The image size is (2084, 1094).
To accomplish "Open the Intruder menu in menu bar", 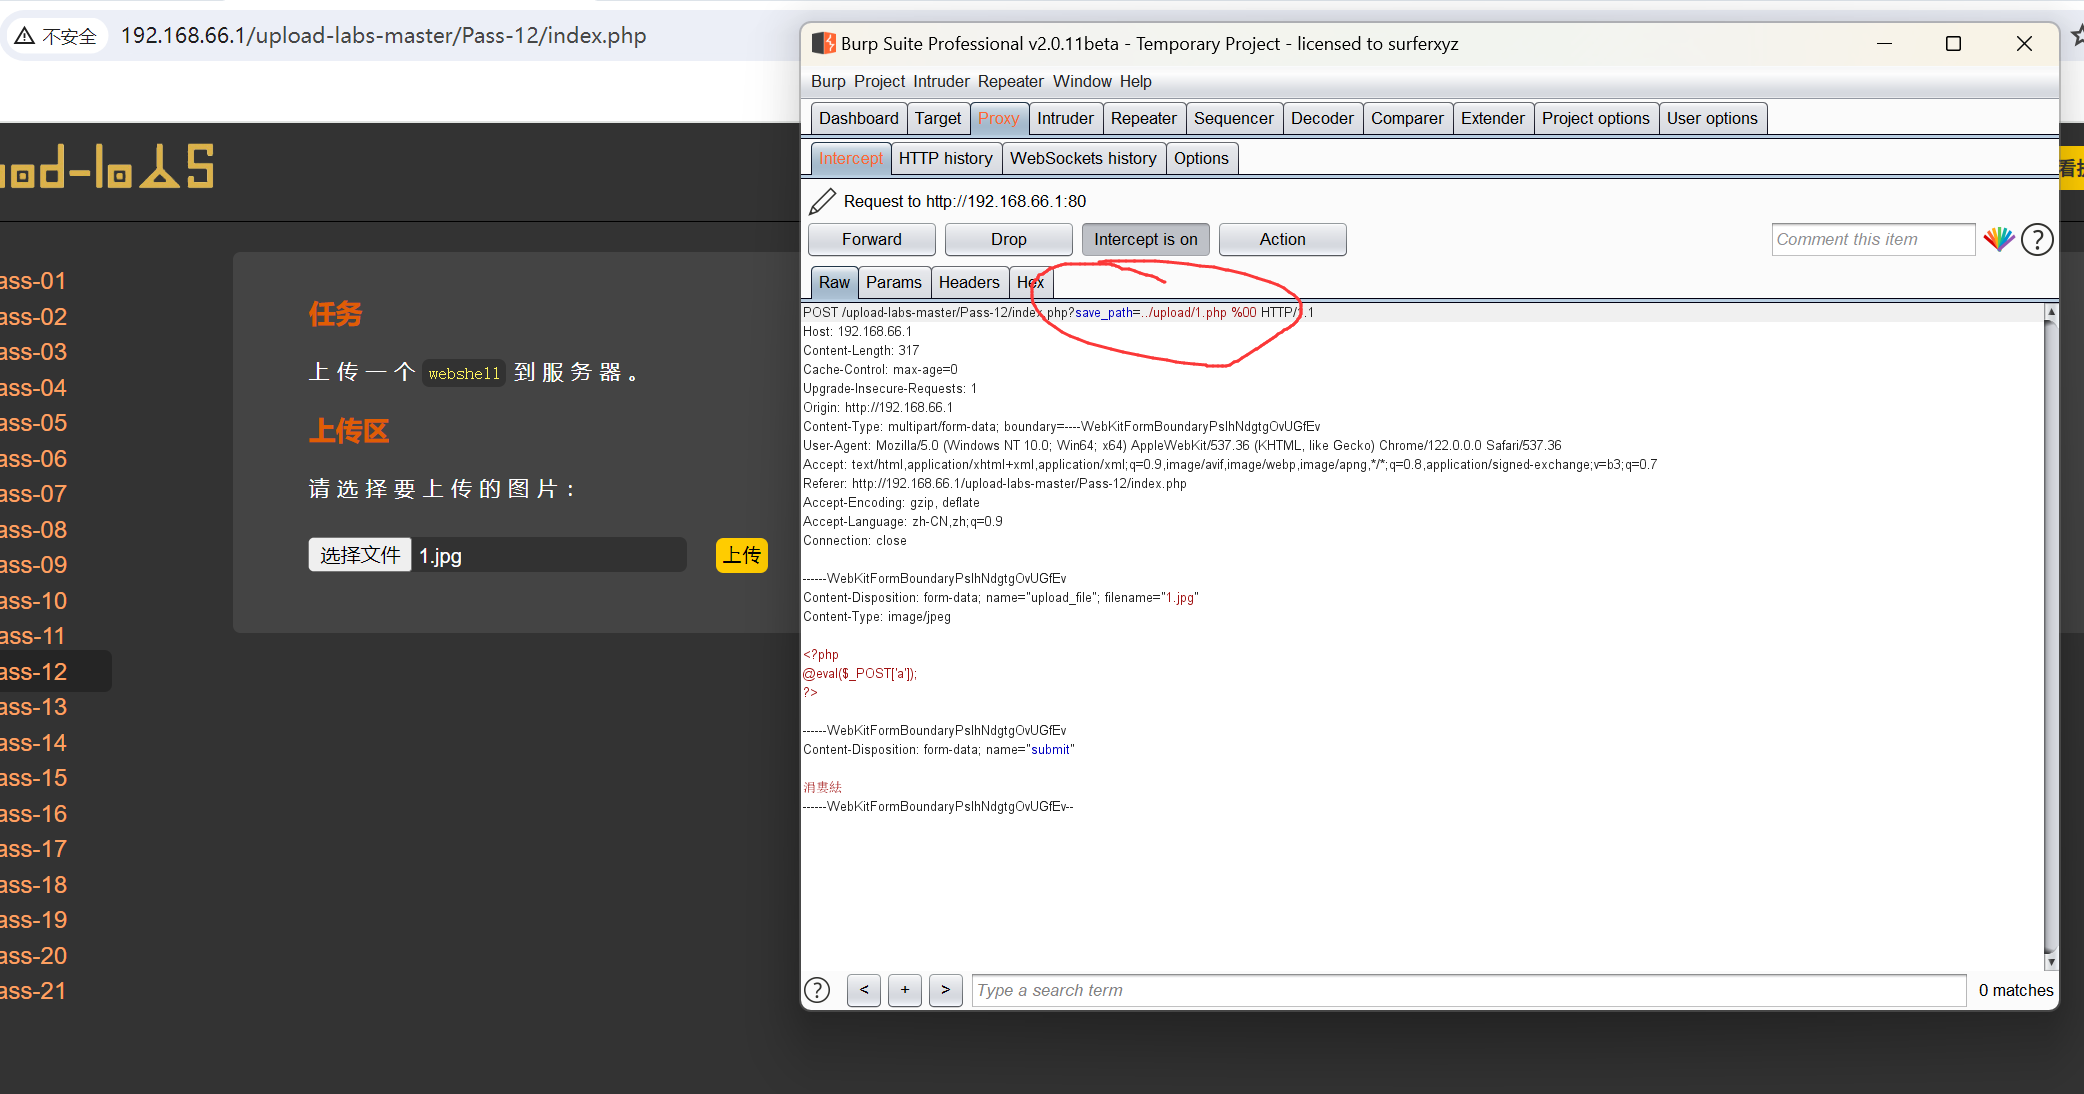I will tap(941, 82).
